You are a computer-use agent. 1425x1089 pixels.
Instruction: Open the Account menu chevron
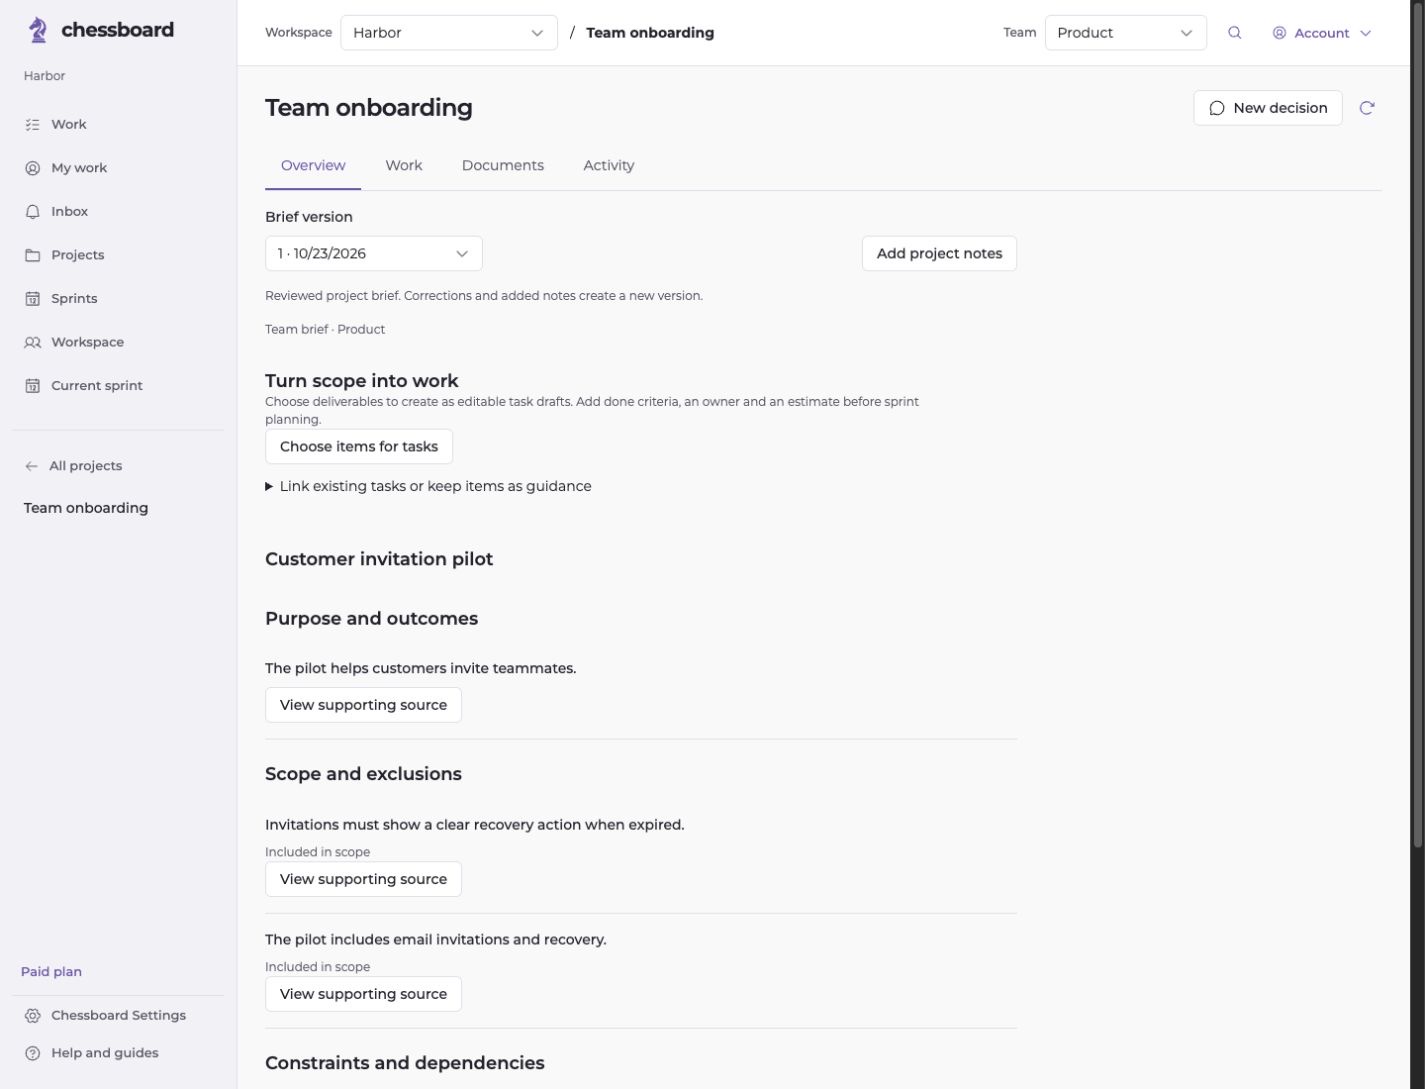pos(1366,33)
